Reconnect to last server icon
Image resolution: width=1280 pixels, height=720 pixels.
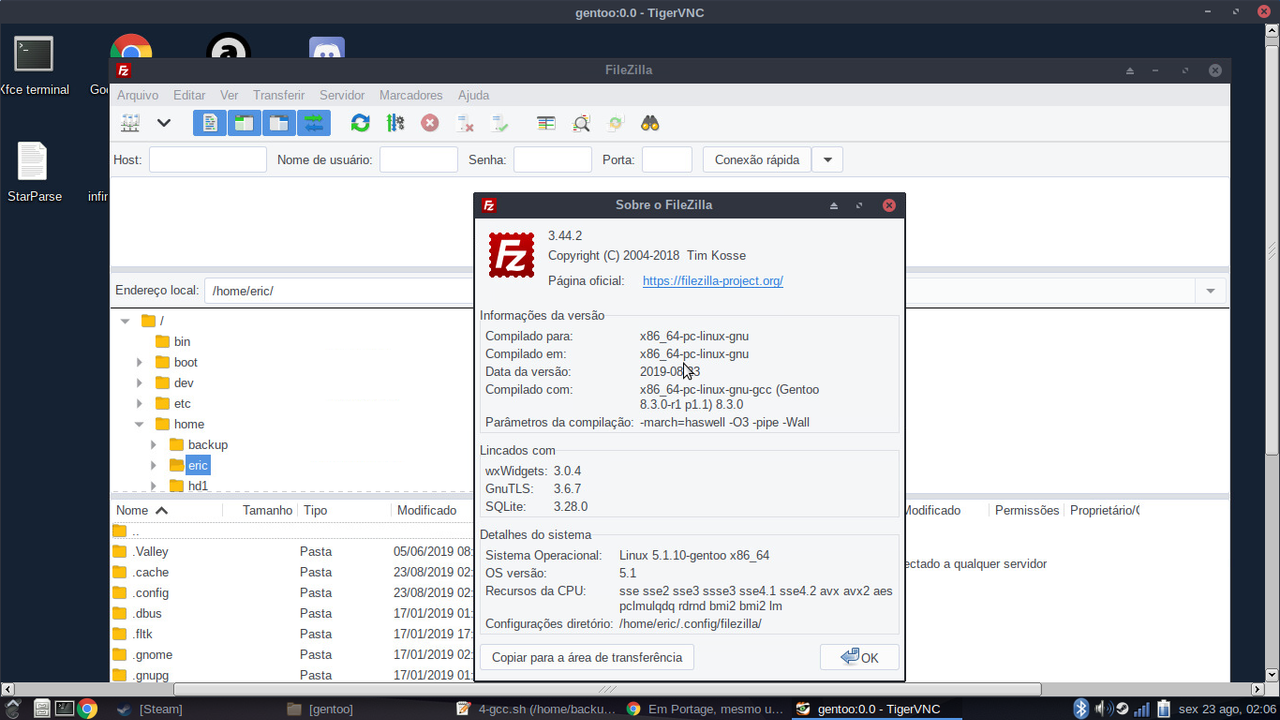pyautogui.click(x=500, y=123)
